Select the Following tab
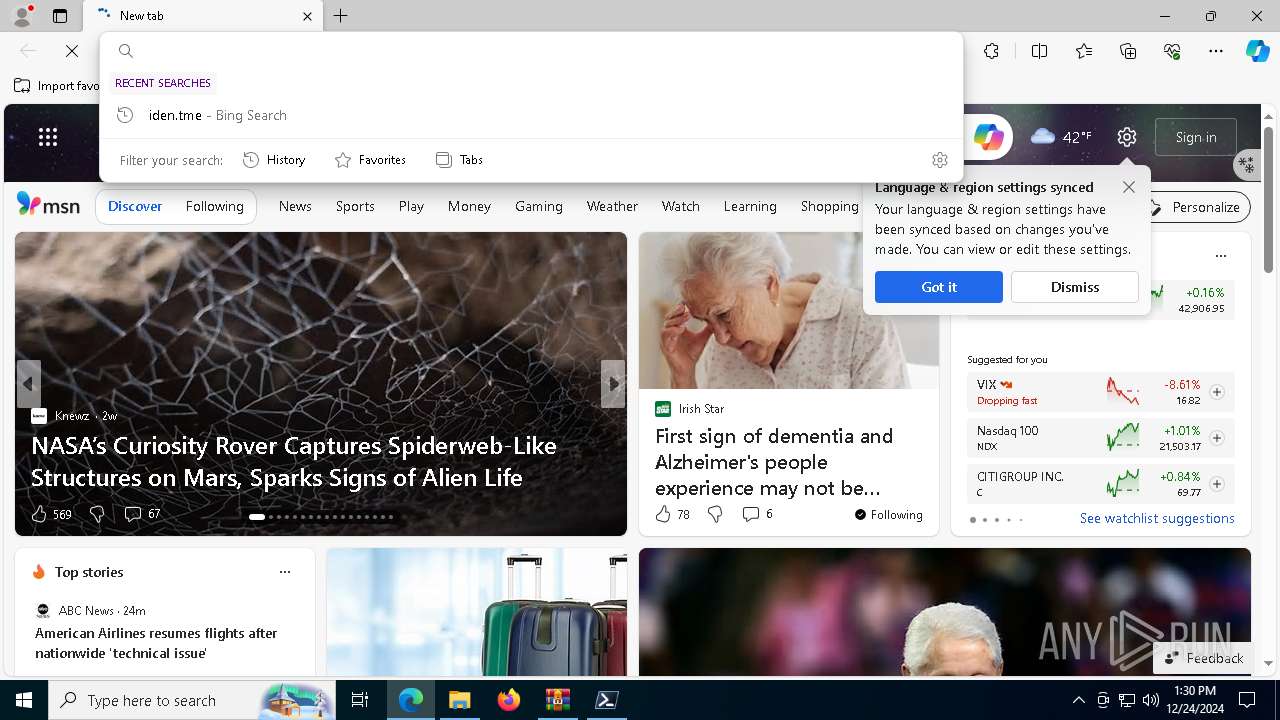Viewport: 1280px width, 720px height. [x=215, y=206]
